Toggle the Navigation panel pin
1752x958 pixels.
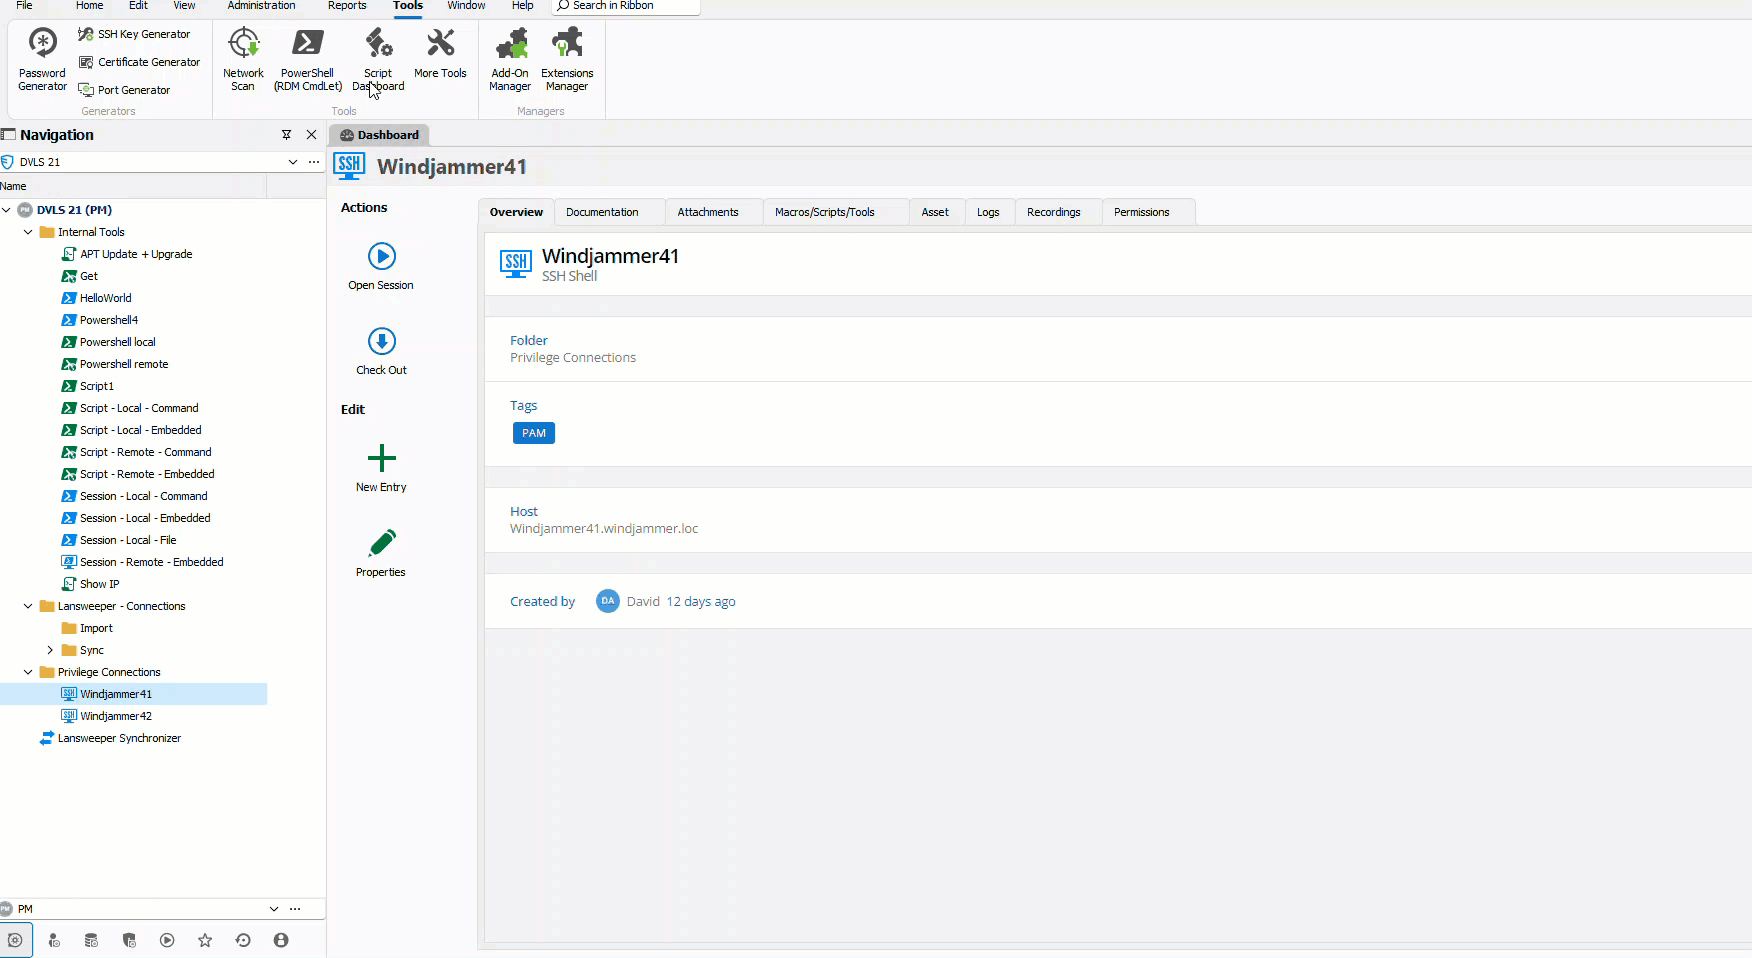coord(286,135)
